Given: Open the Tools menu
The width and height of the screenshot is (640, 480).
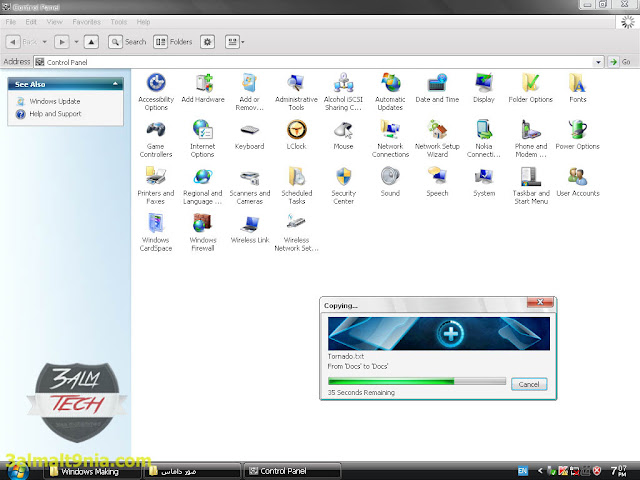Looking at the screenshot, I should [x=119, y=22].
